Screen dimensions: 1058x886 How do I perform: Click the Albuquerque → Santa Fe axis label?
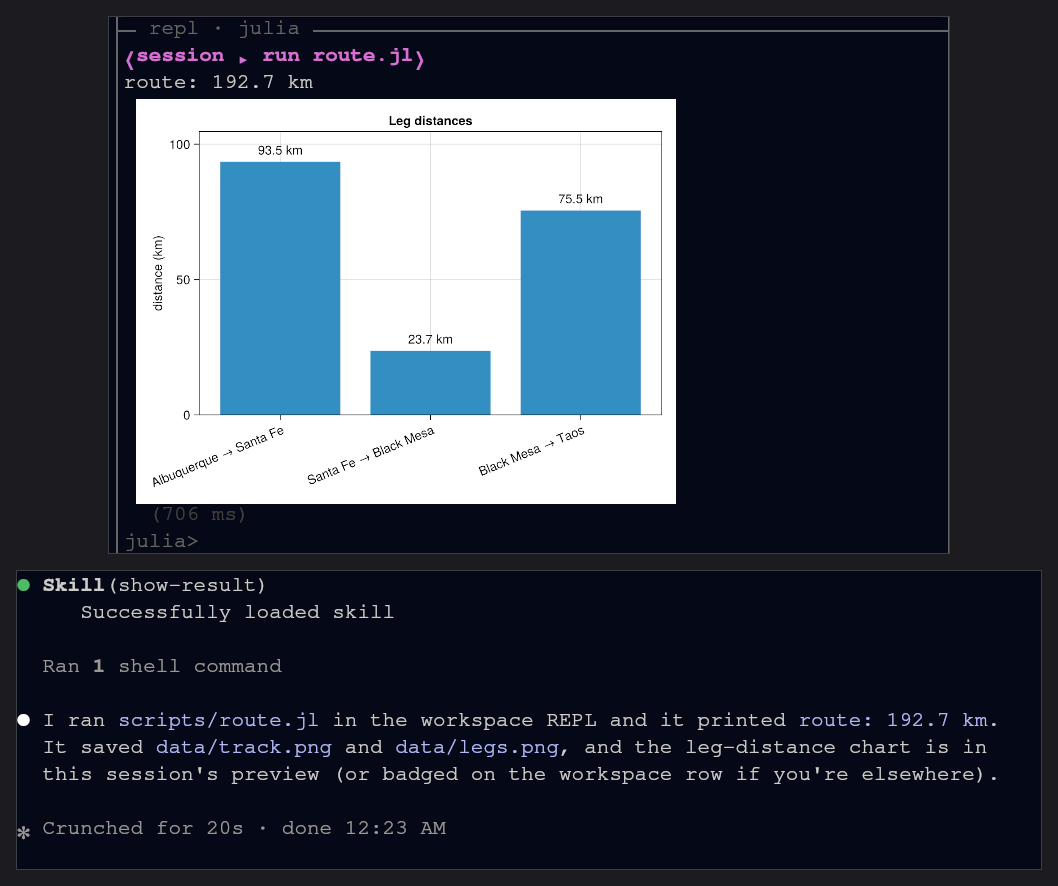tap(218, 456)
